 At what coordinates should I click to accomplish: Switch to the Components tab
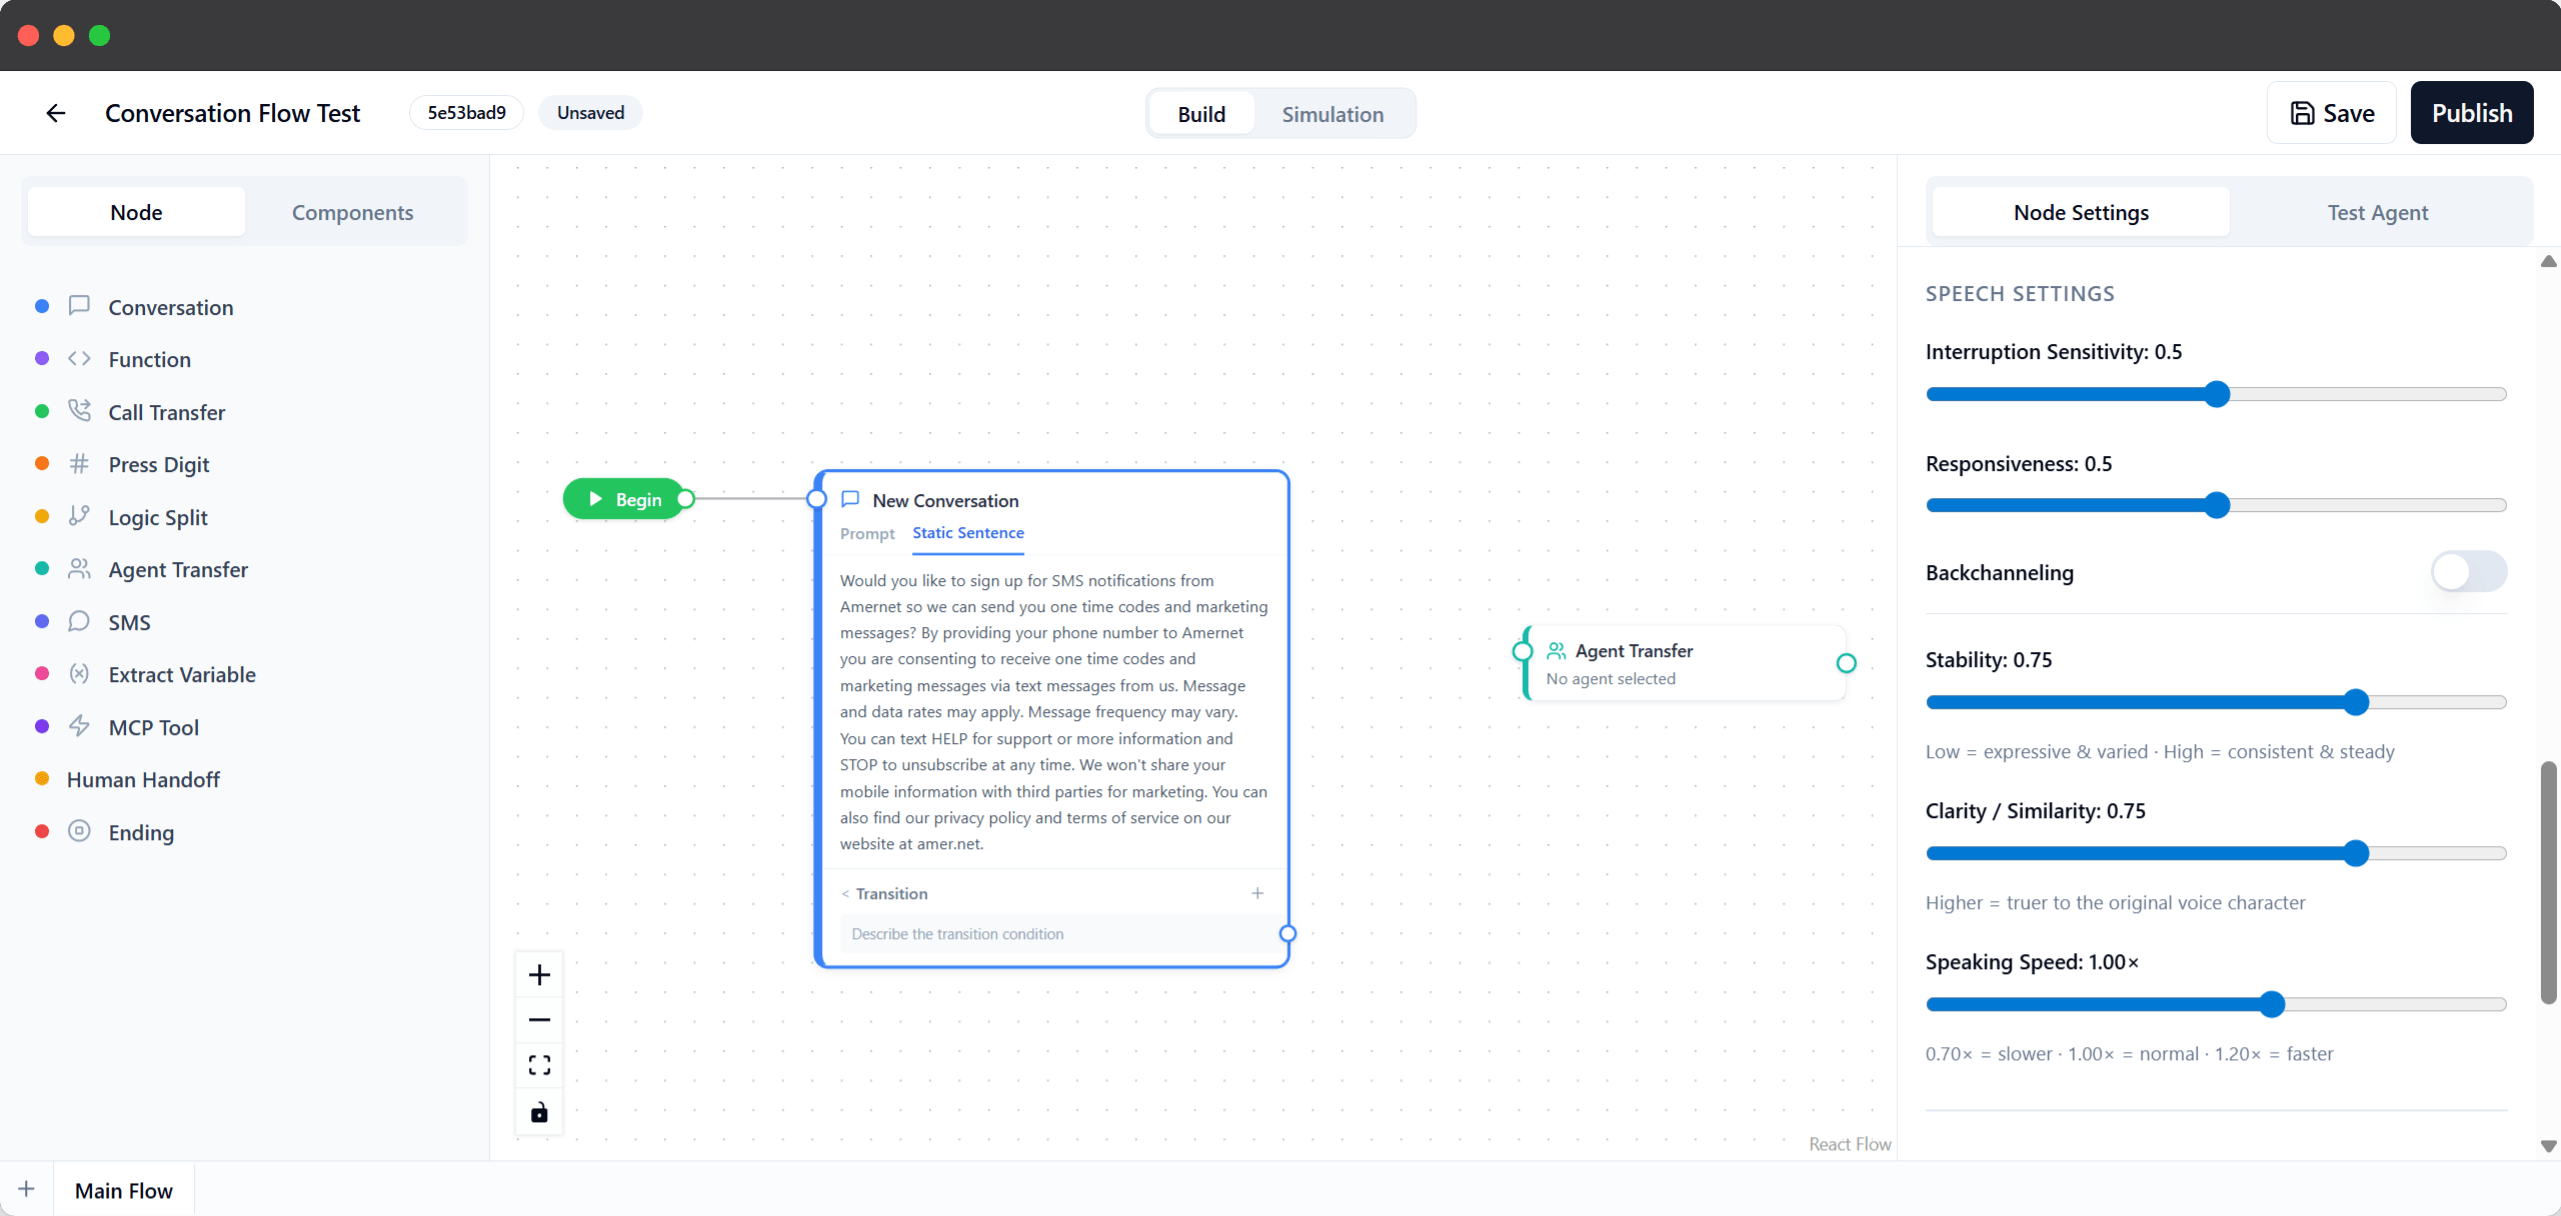point(352,212)
